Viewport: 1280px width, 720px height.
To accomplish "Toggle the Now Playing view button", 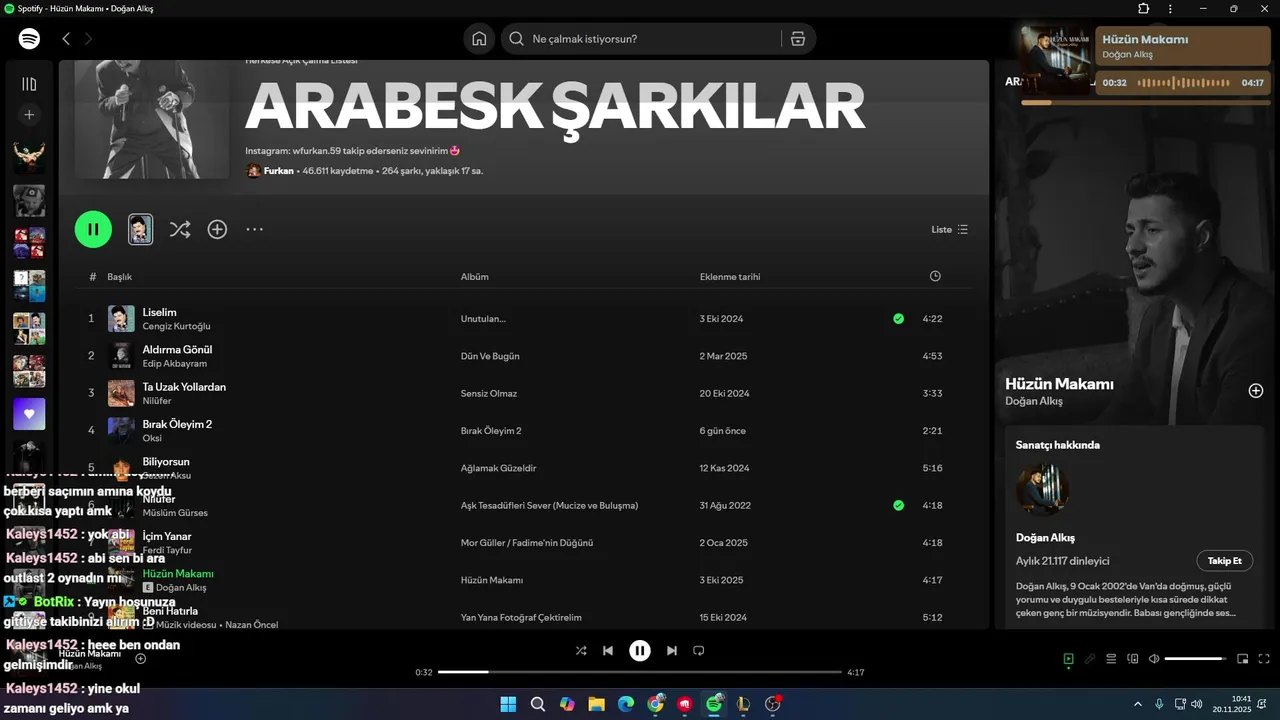I will coord(1068,659).
